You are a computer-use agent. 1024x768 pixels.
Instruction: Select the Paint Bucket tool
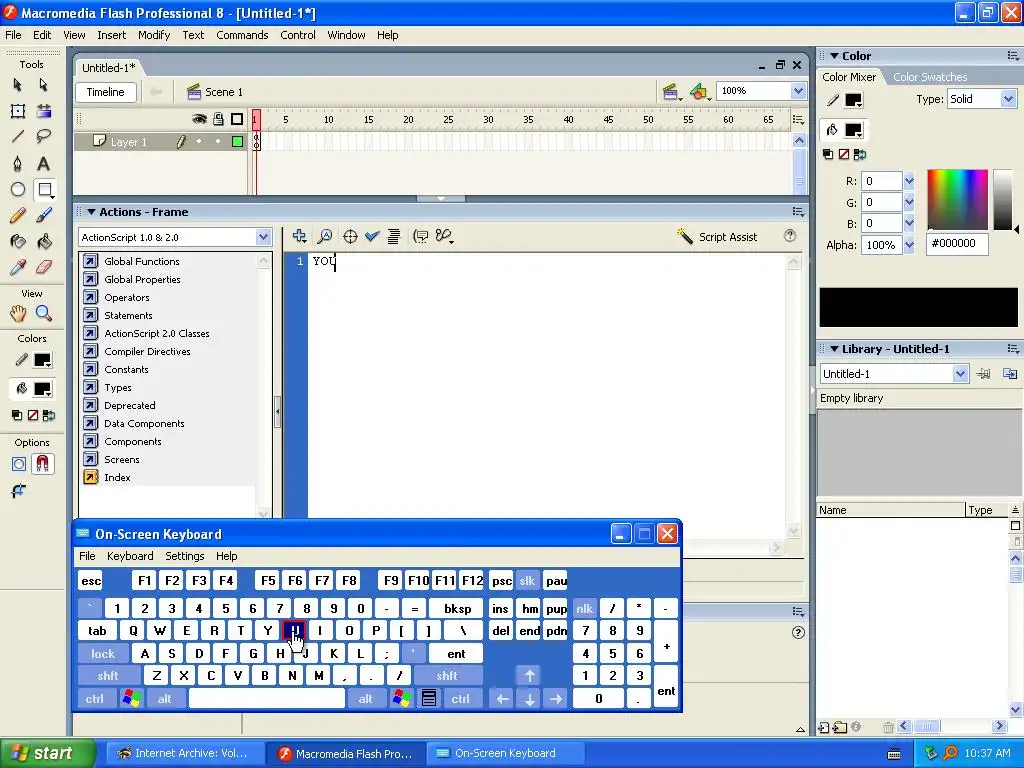point(43,242)
